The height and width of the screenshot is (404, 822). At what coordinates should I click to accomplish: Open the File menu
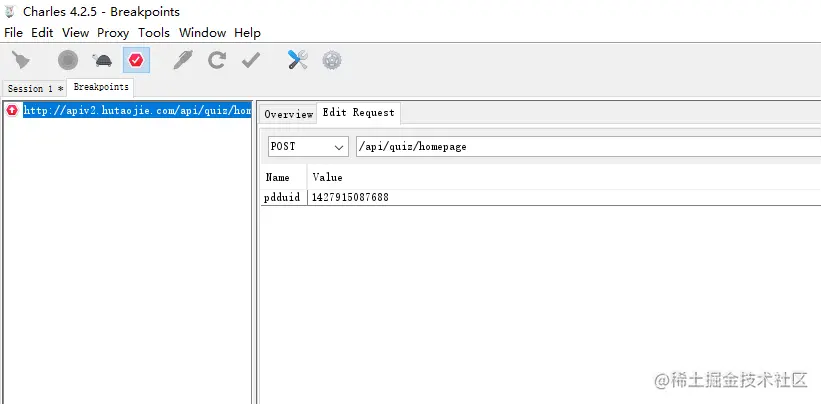(x=13, y=33)
